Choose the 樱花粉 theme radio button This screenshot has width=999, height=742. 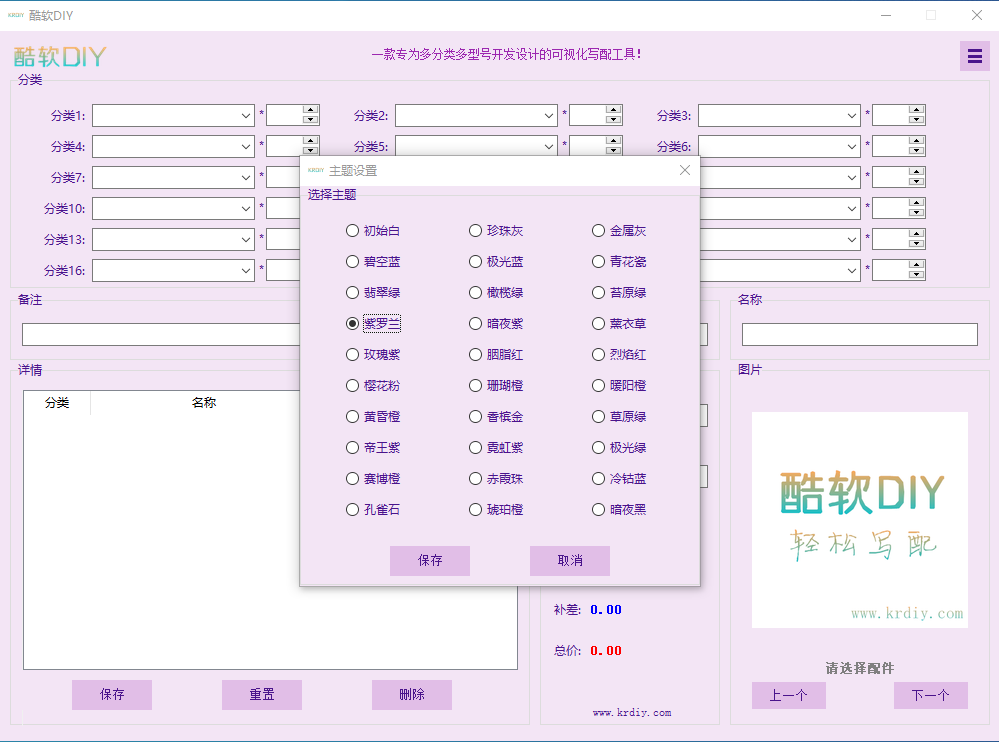[352, 386]
